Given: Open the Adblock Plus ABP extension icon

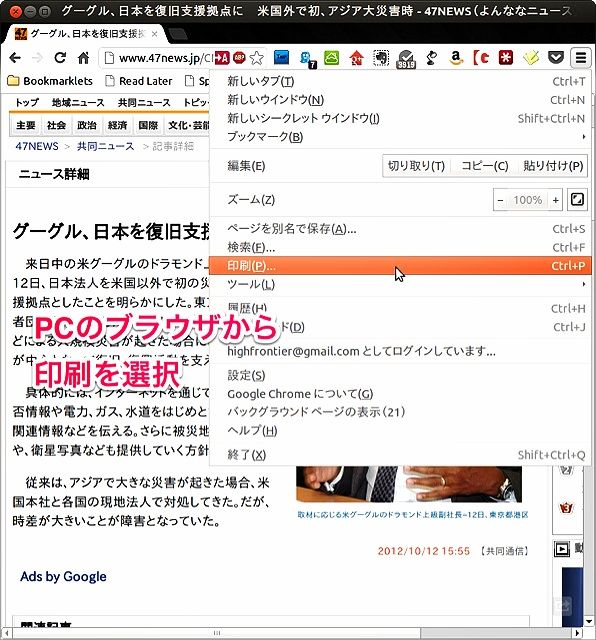Looking at the screenshot, I should (x=239, y=58).
